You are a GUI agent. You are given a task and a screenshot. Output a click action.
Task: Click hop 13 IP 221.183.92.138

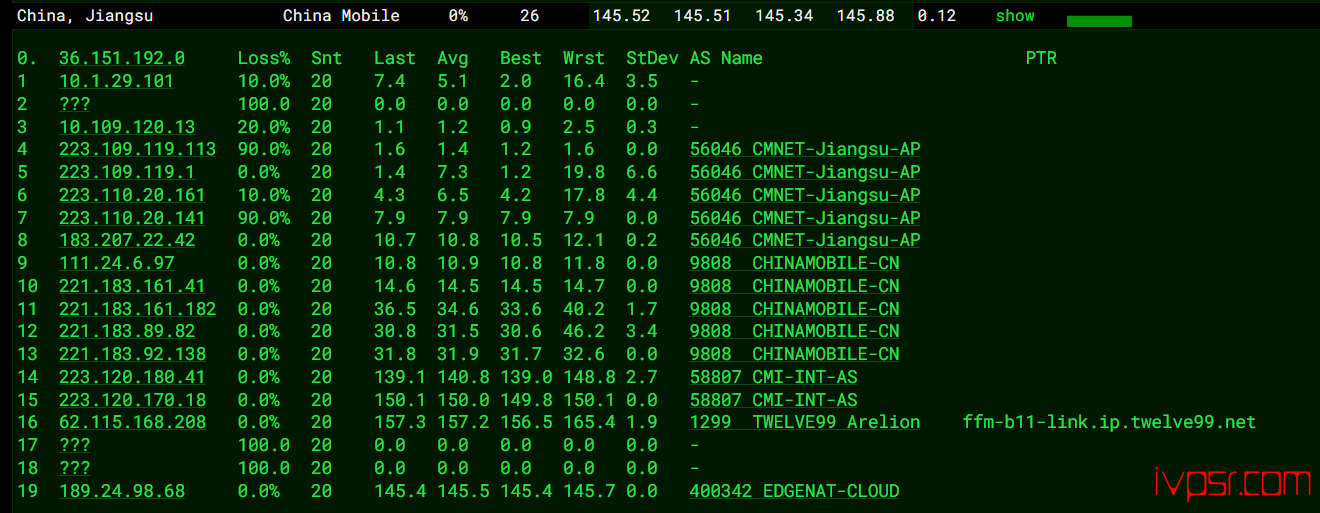pyautogui.click(x=132, y=355)
